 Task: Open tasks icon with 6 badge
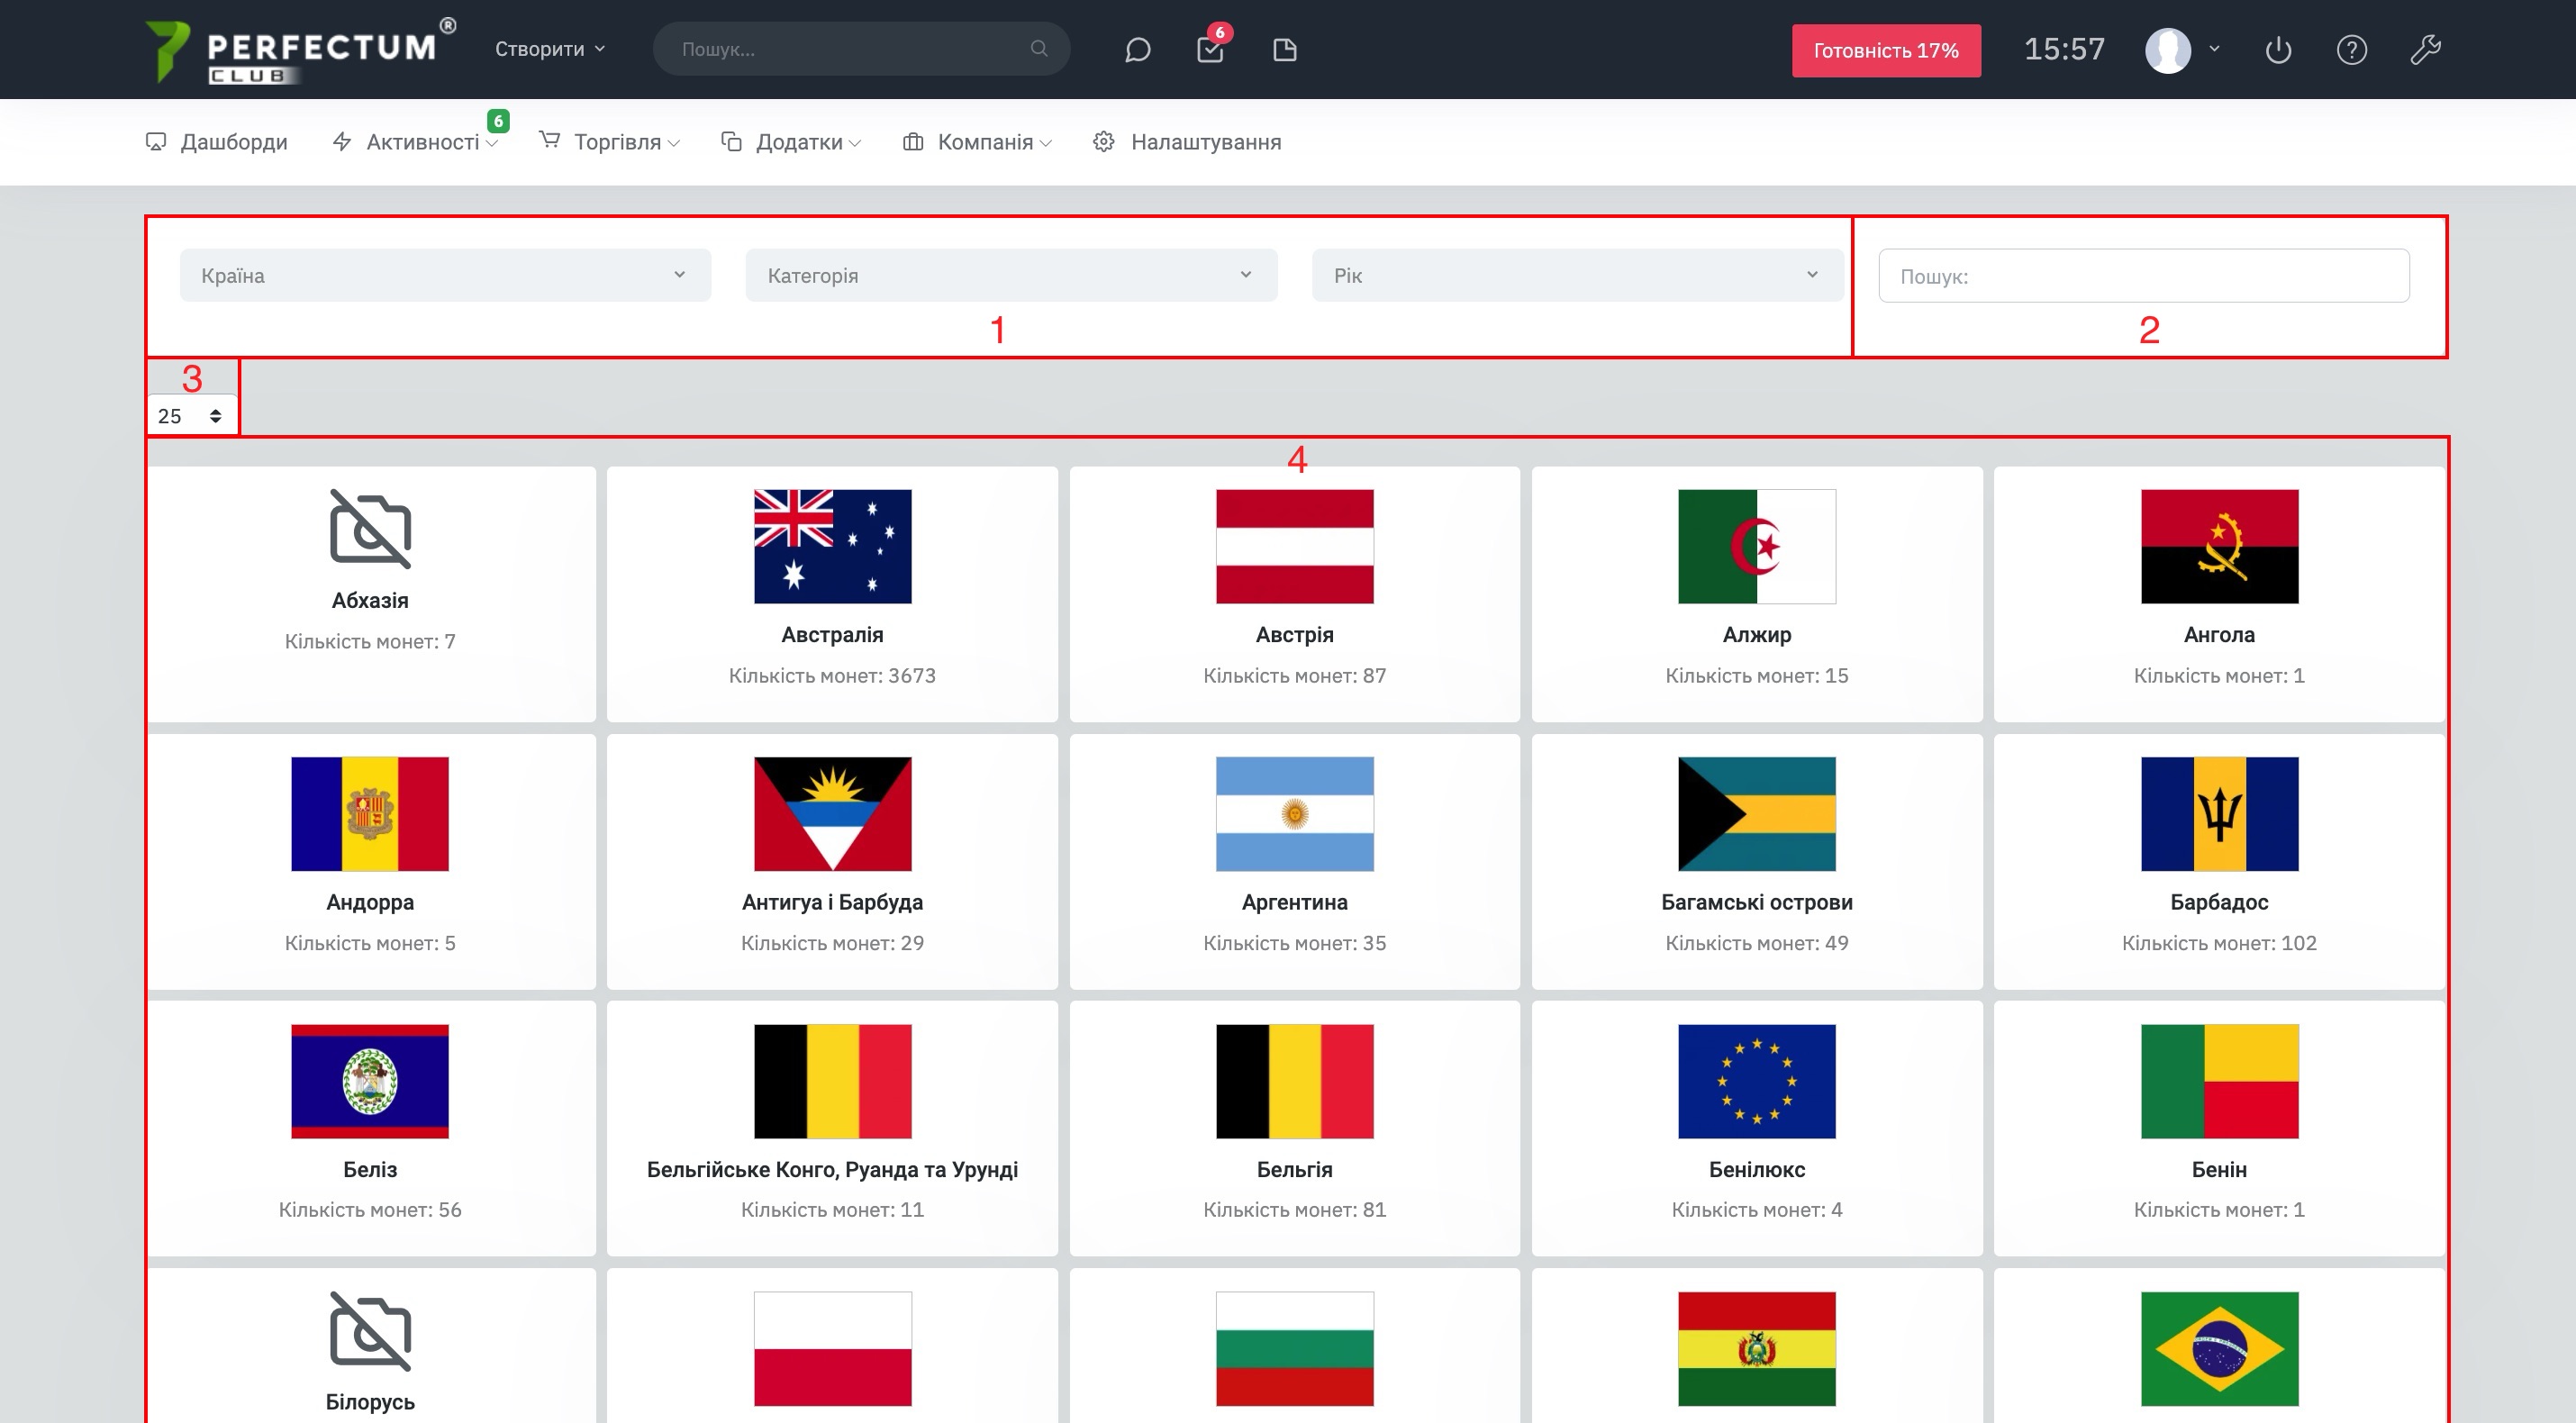tap(1210, 50)
